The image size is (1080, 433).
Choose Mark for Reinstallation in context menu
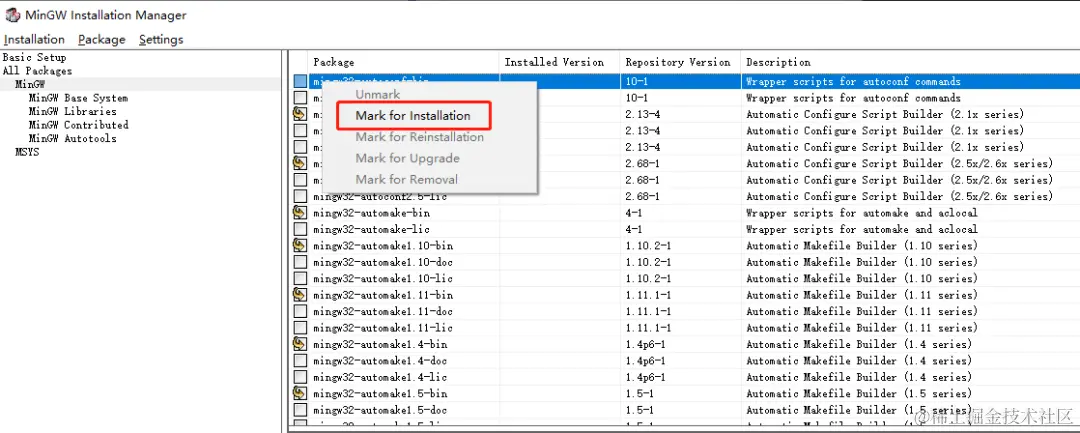click(419, 137)
